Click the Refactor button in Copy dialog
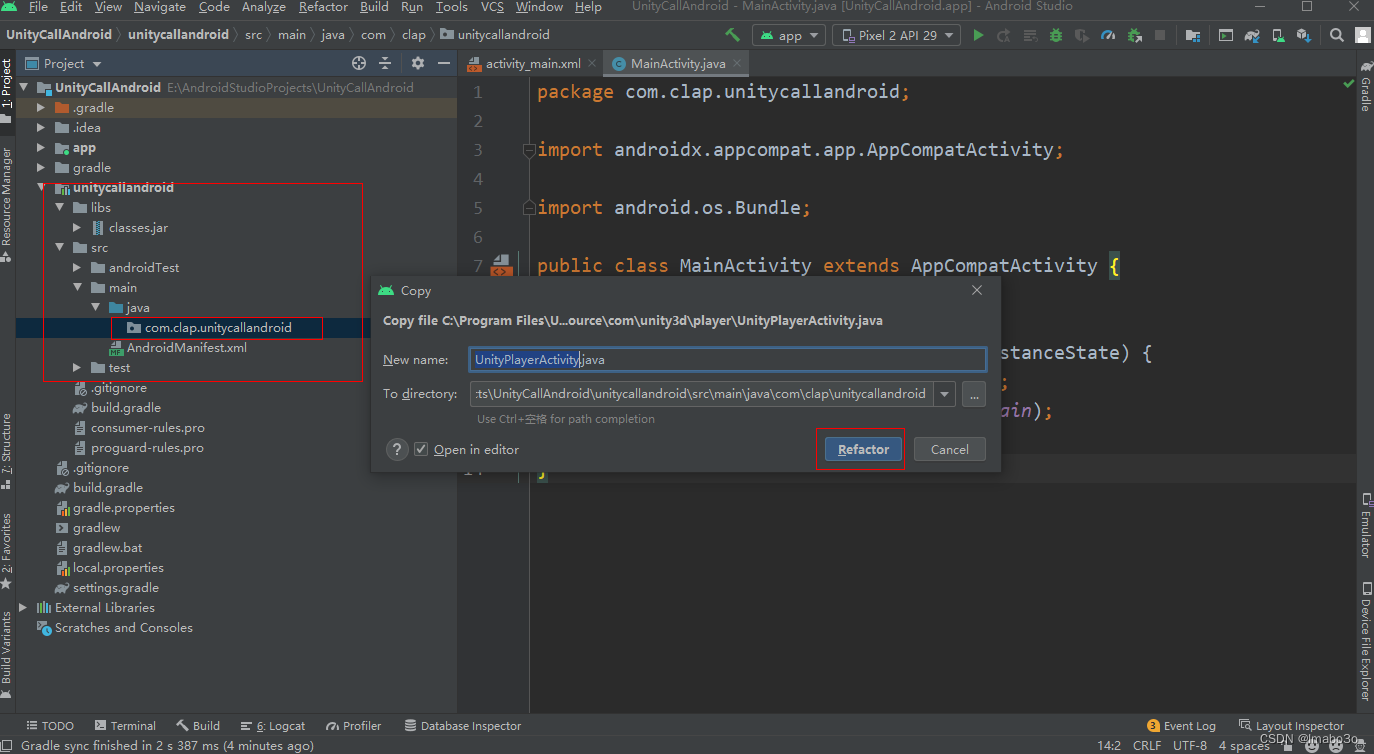 coord(863,449)
